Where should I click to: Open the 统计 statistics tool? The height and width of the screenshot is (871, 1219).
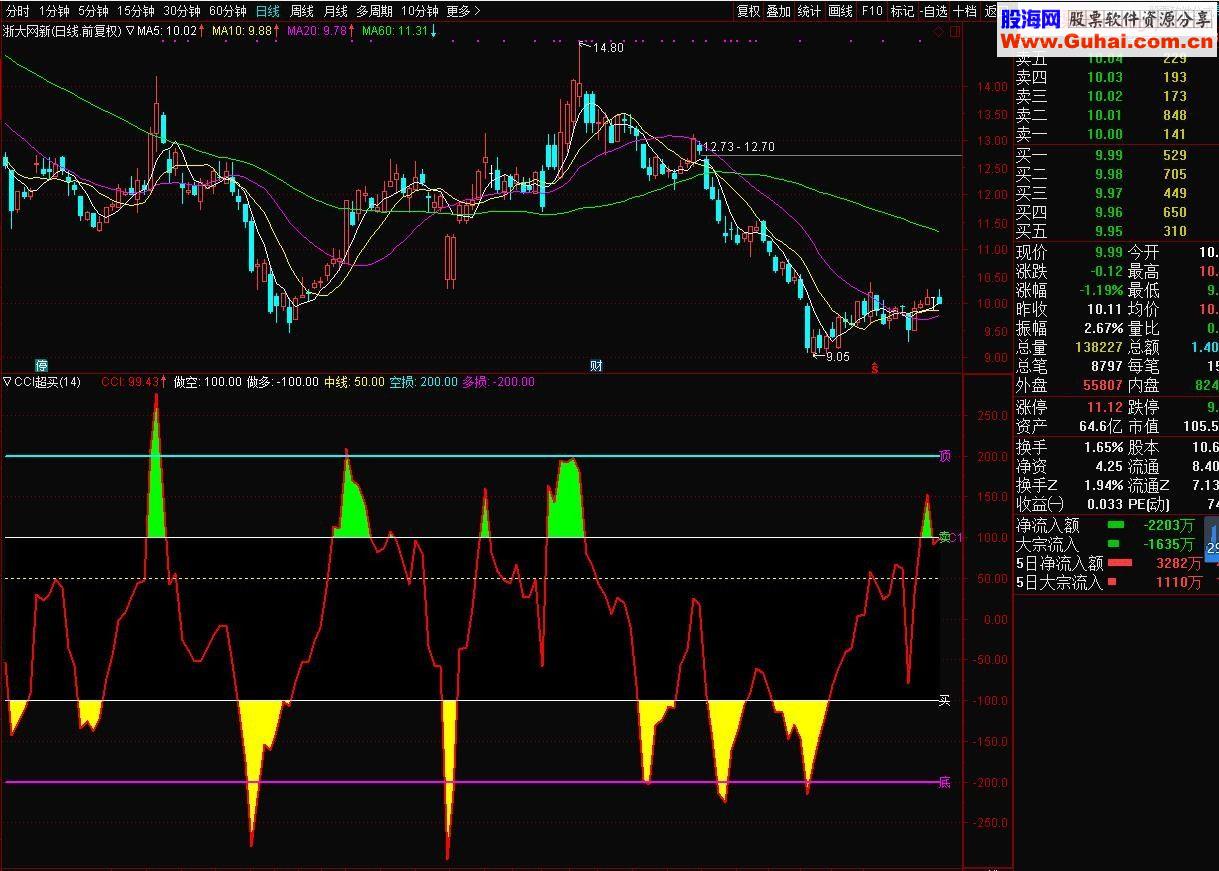809,11
